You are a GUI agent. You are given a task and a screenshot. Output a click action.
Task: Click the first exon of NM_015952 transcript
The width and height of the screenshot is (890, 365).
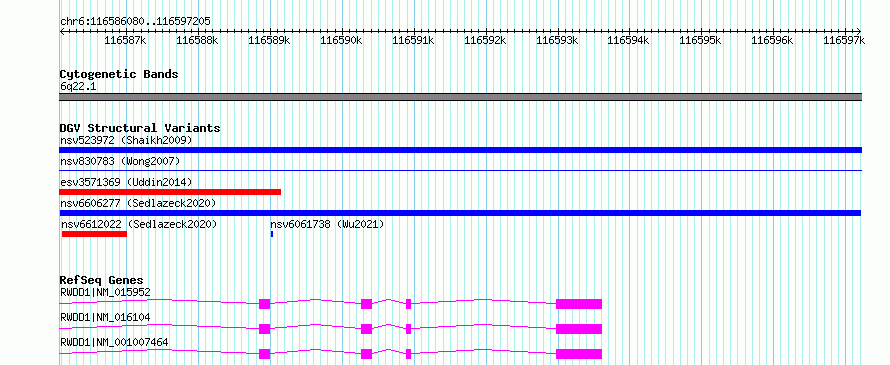[x=265, y=304]
